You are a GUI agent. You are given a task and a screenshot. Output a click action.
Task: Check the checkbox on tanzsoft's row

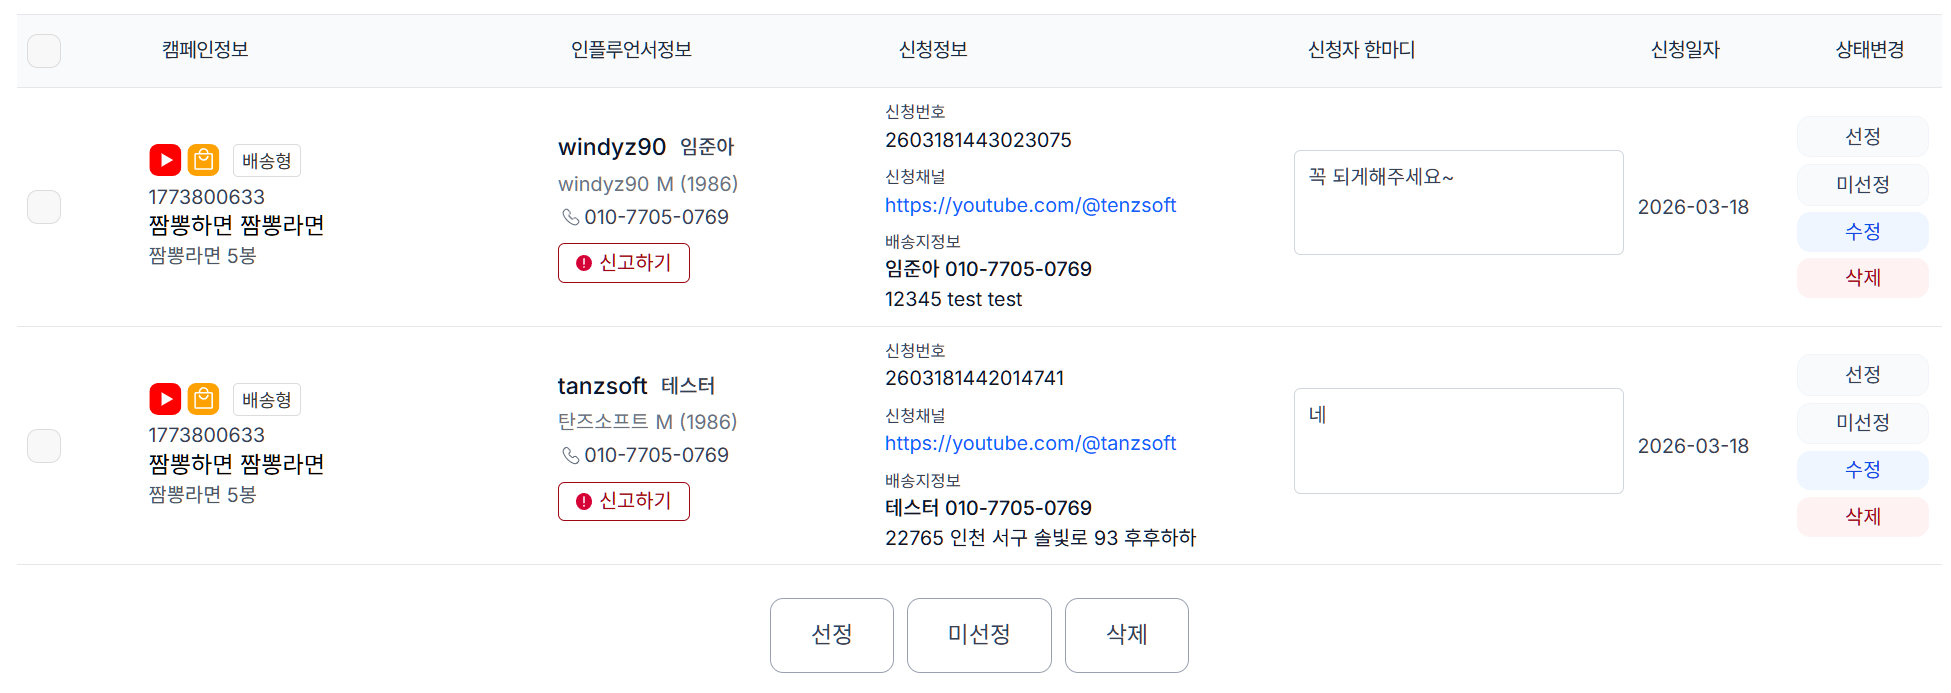click(x=44, y=445)
